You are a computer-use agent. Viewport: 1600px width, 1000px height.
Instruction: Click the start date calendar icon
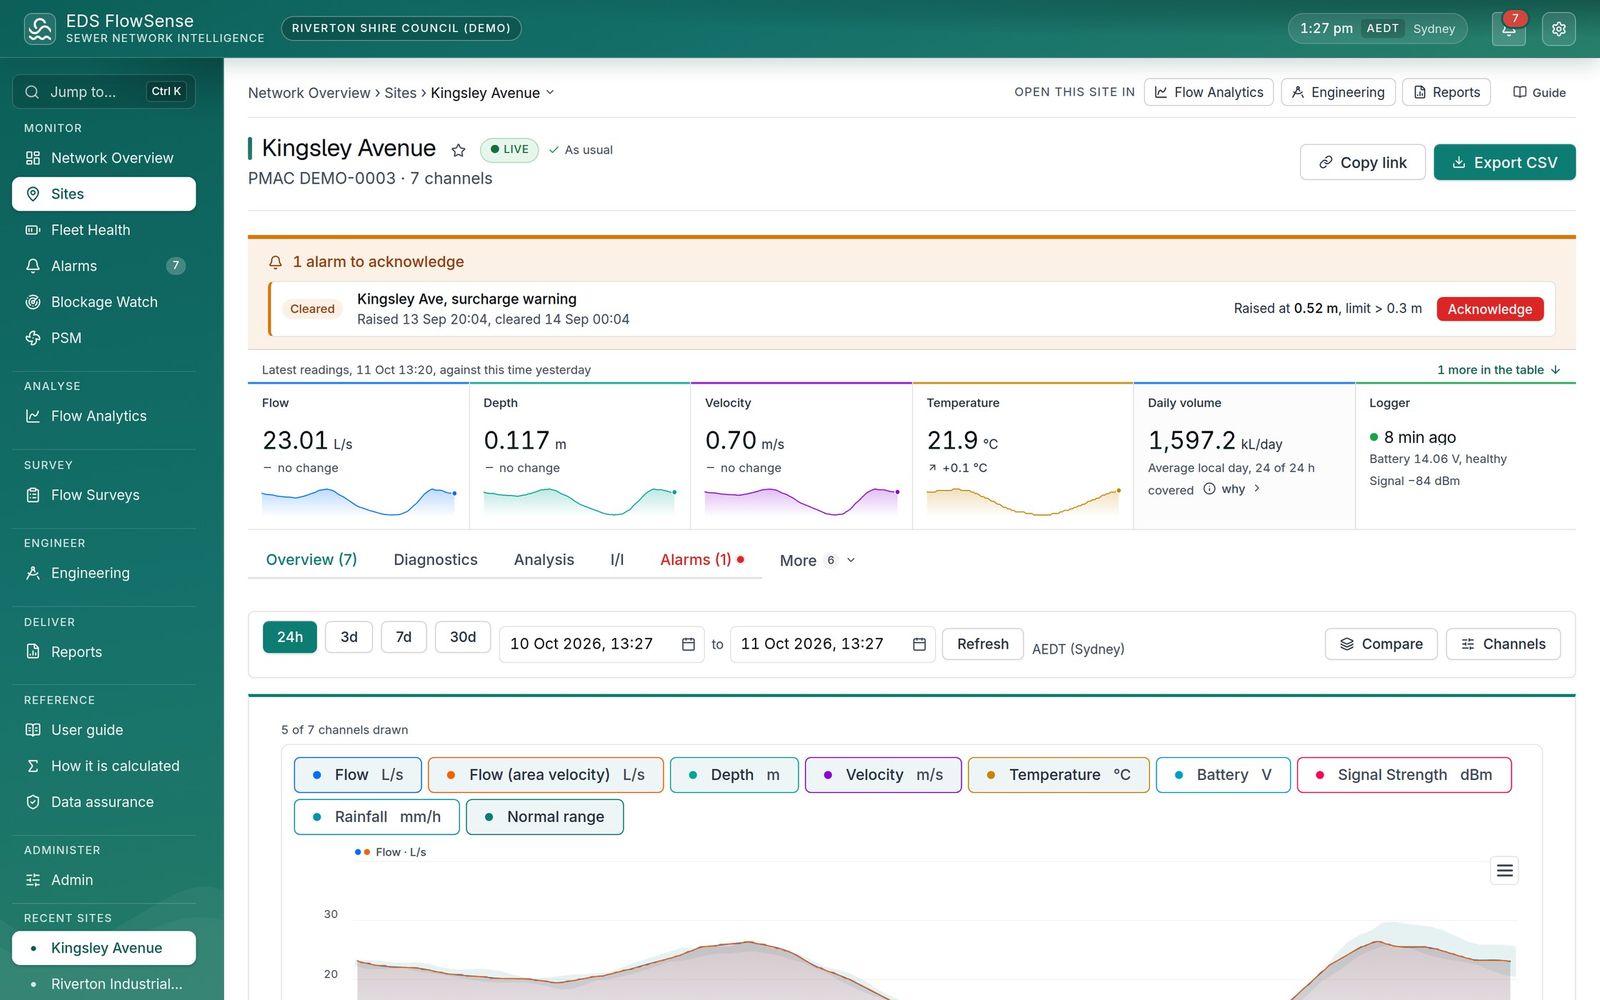(x=688, y=644)
